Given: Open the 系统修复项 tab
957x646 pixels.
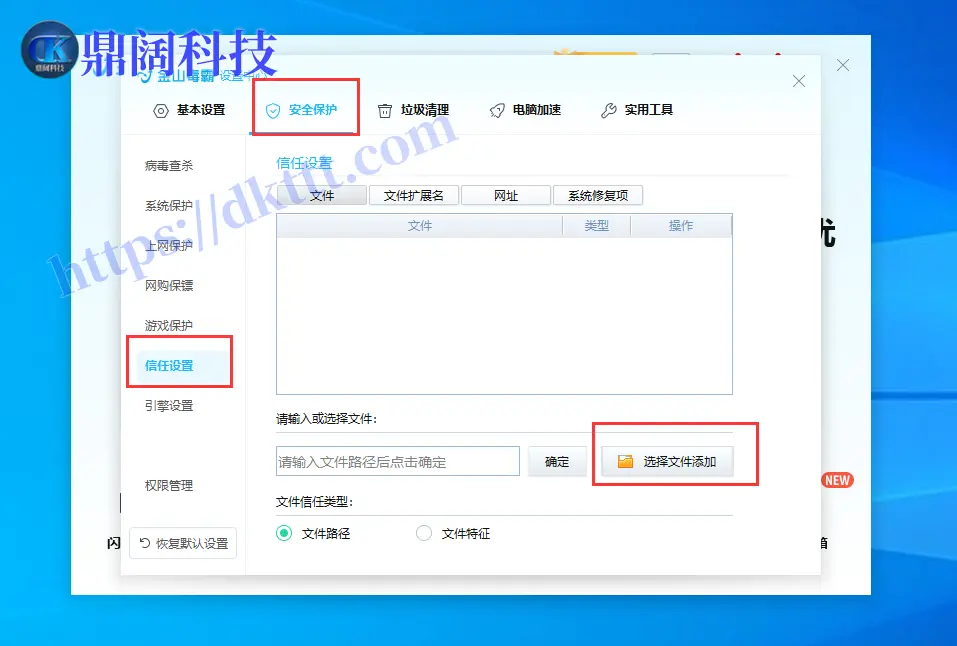Looking at the screenshot, I should point(598,196).
